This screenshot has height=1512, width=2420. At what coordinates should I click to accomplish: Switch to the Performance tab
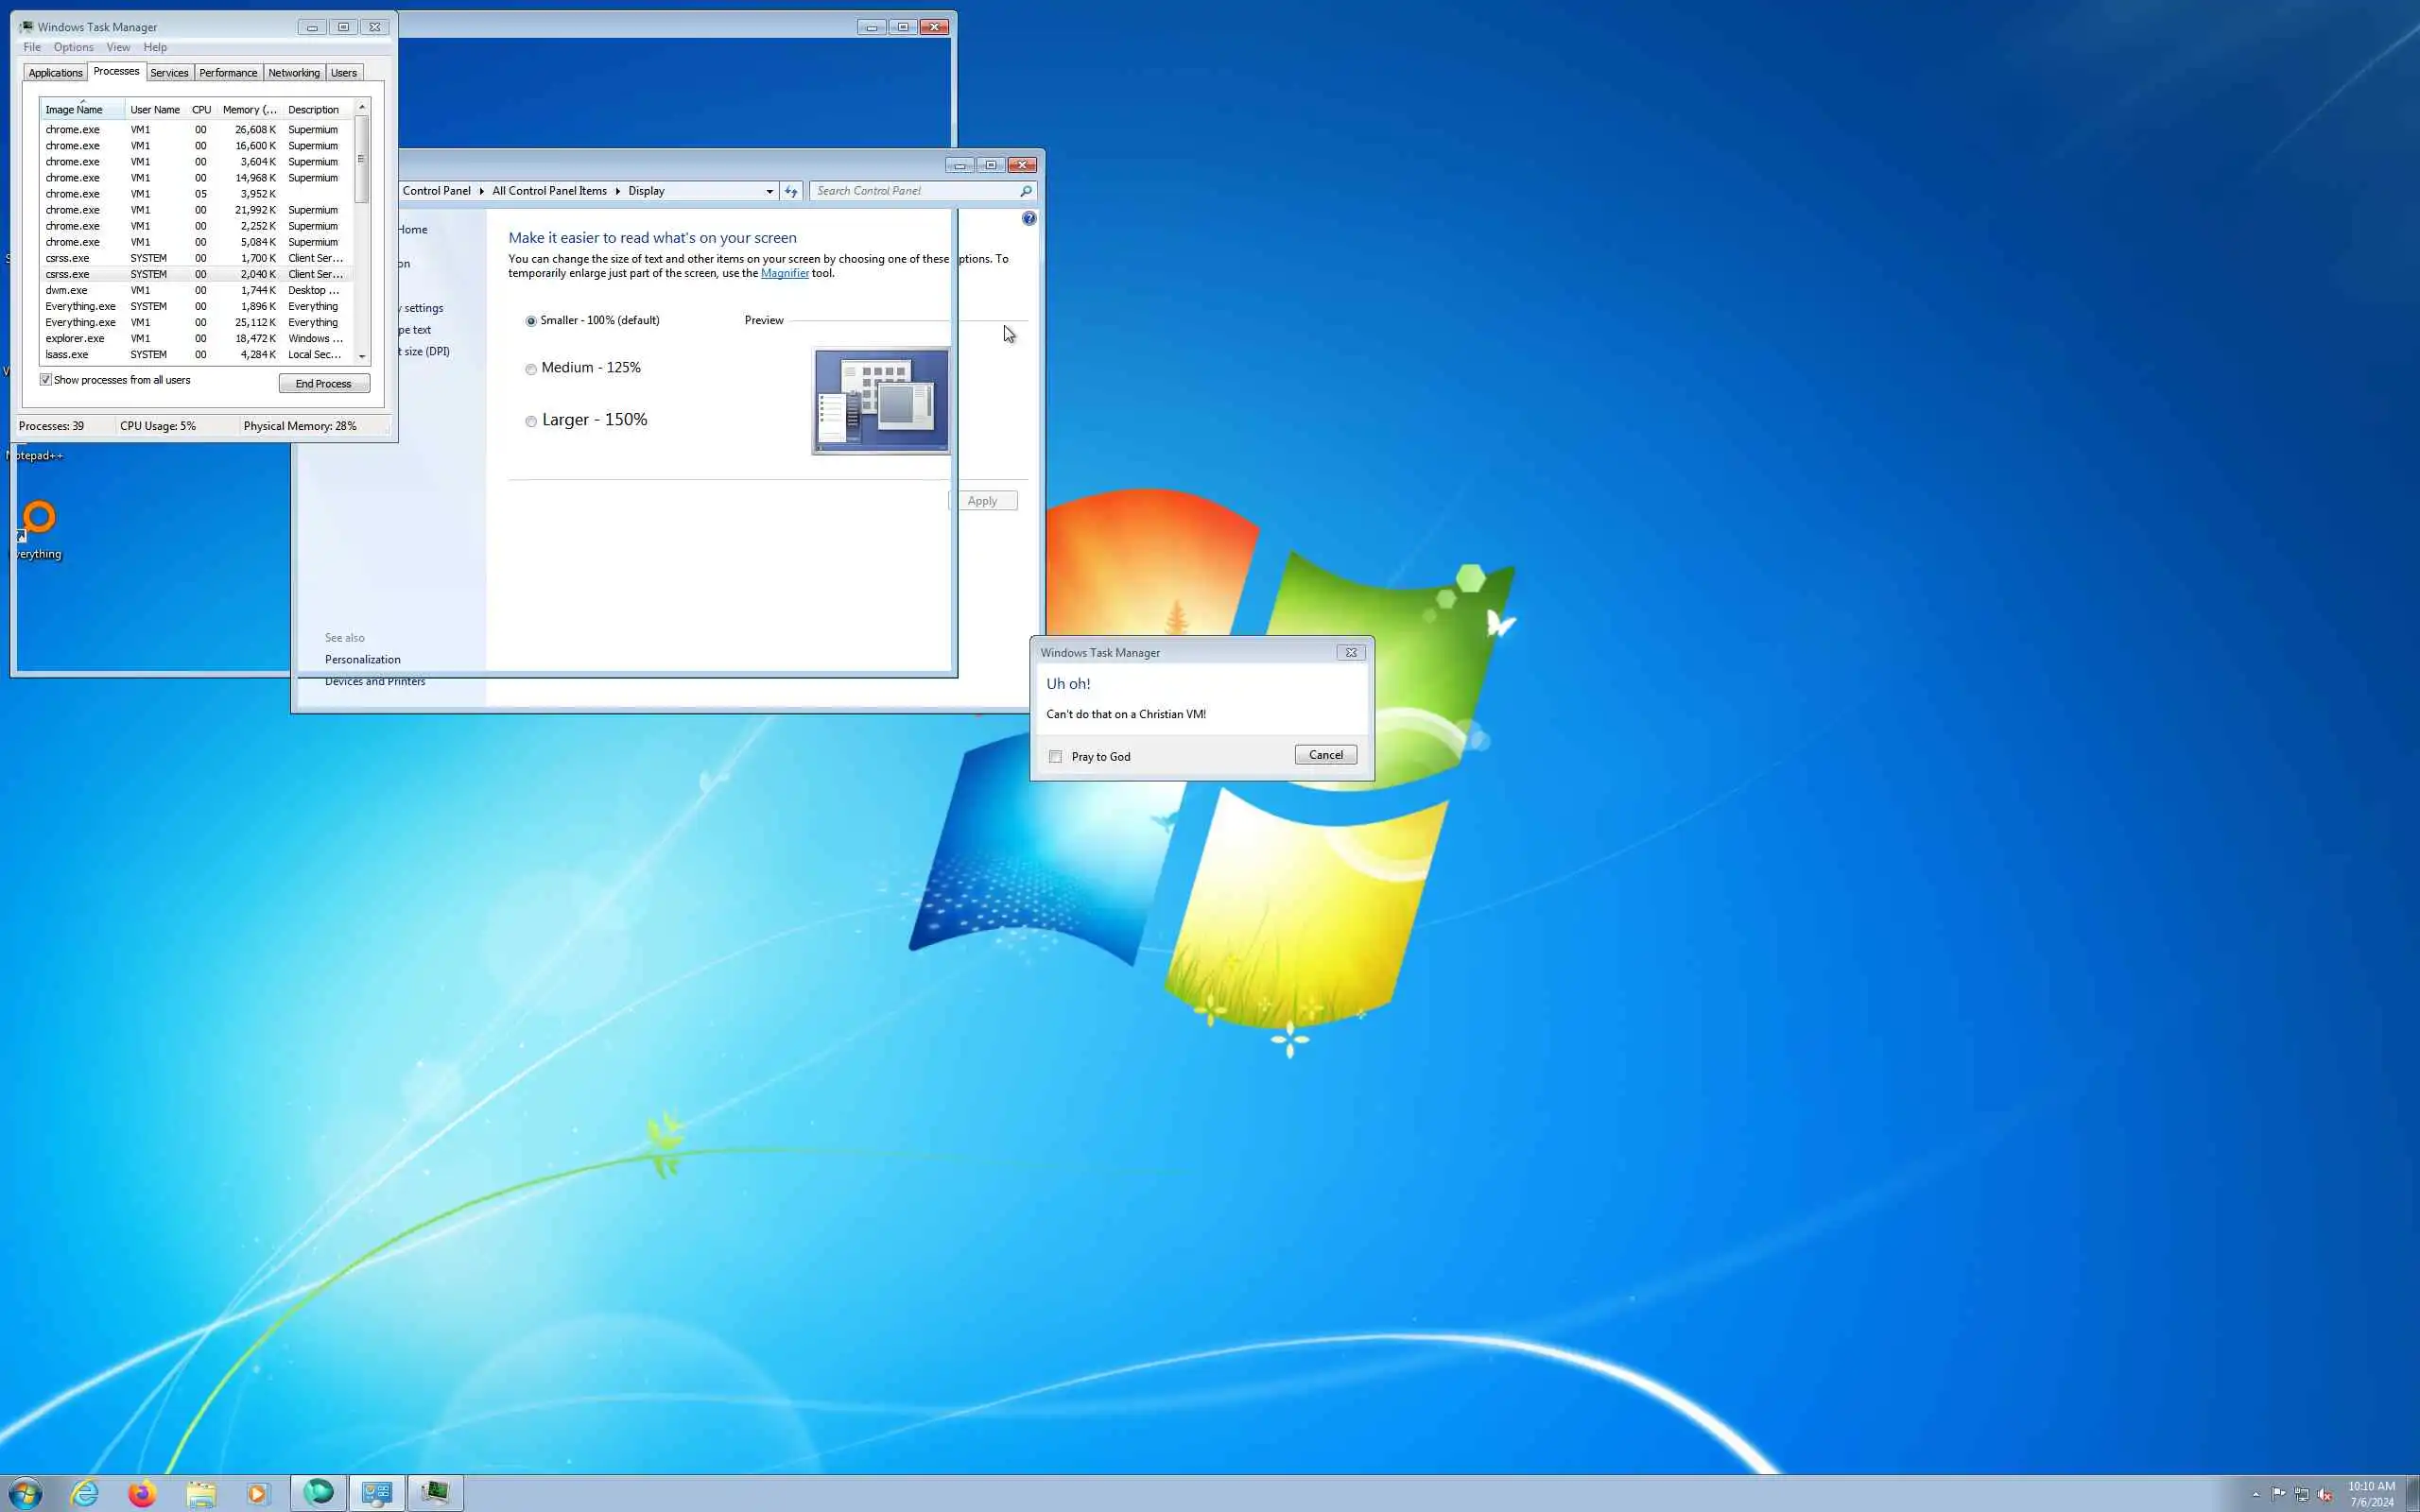coord(228,73)
